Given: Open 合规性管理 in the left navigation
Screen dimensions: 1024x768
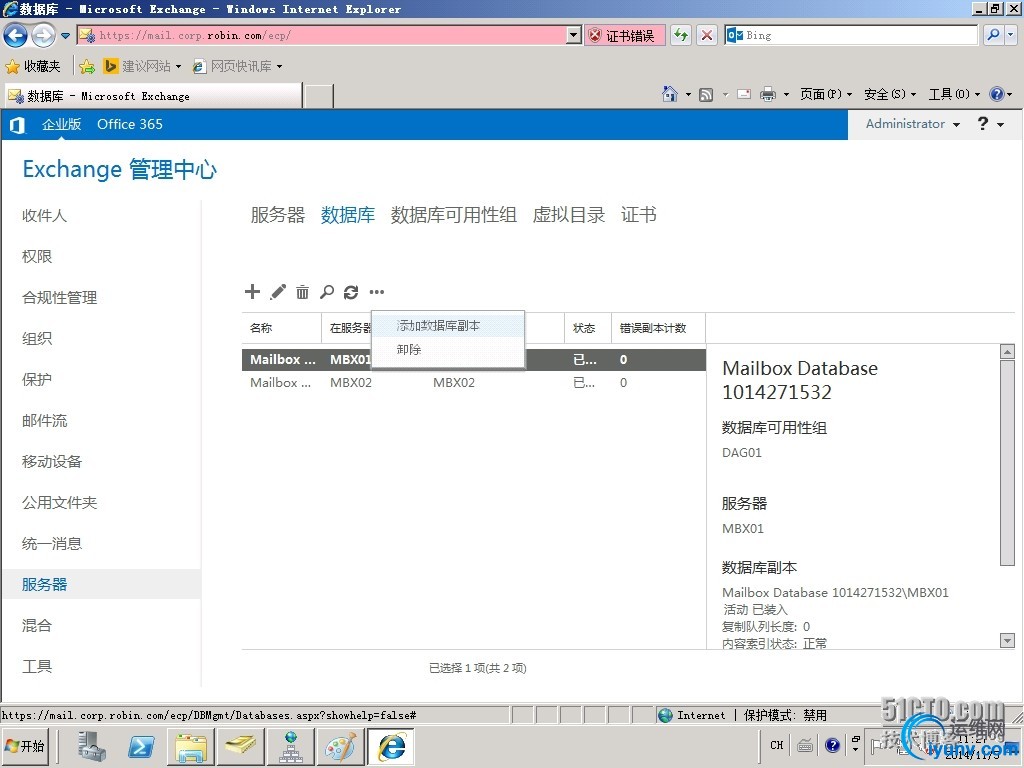Looking at the screenshot, I should (59, 298).
